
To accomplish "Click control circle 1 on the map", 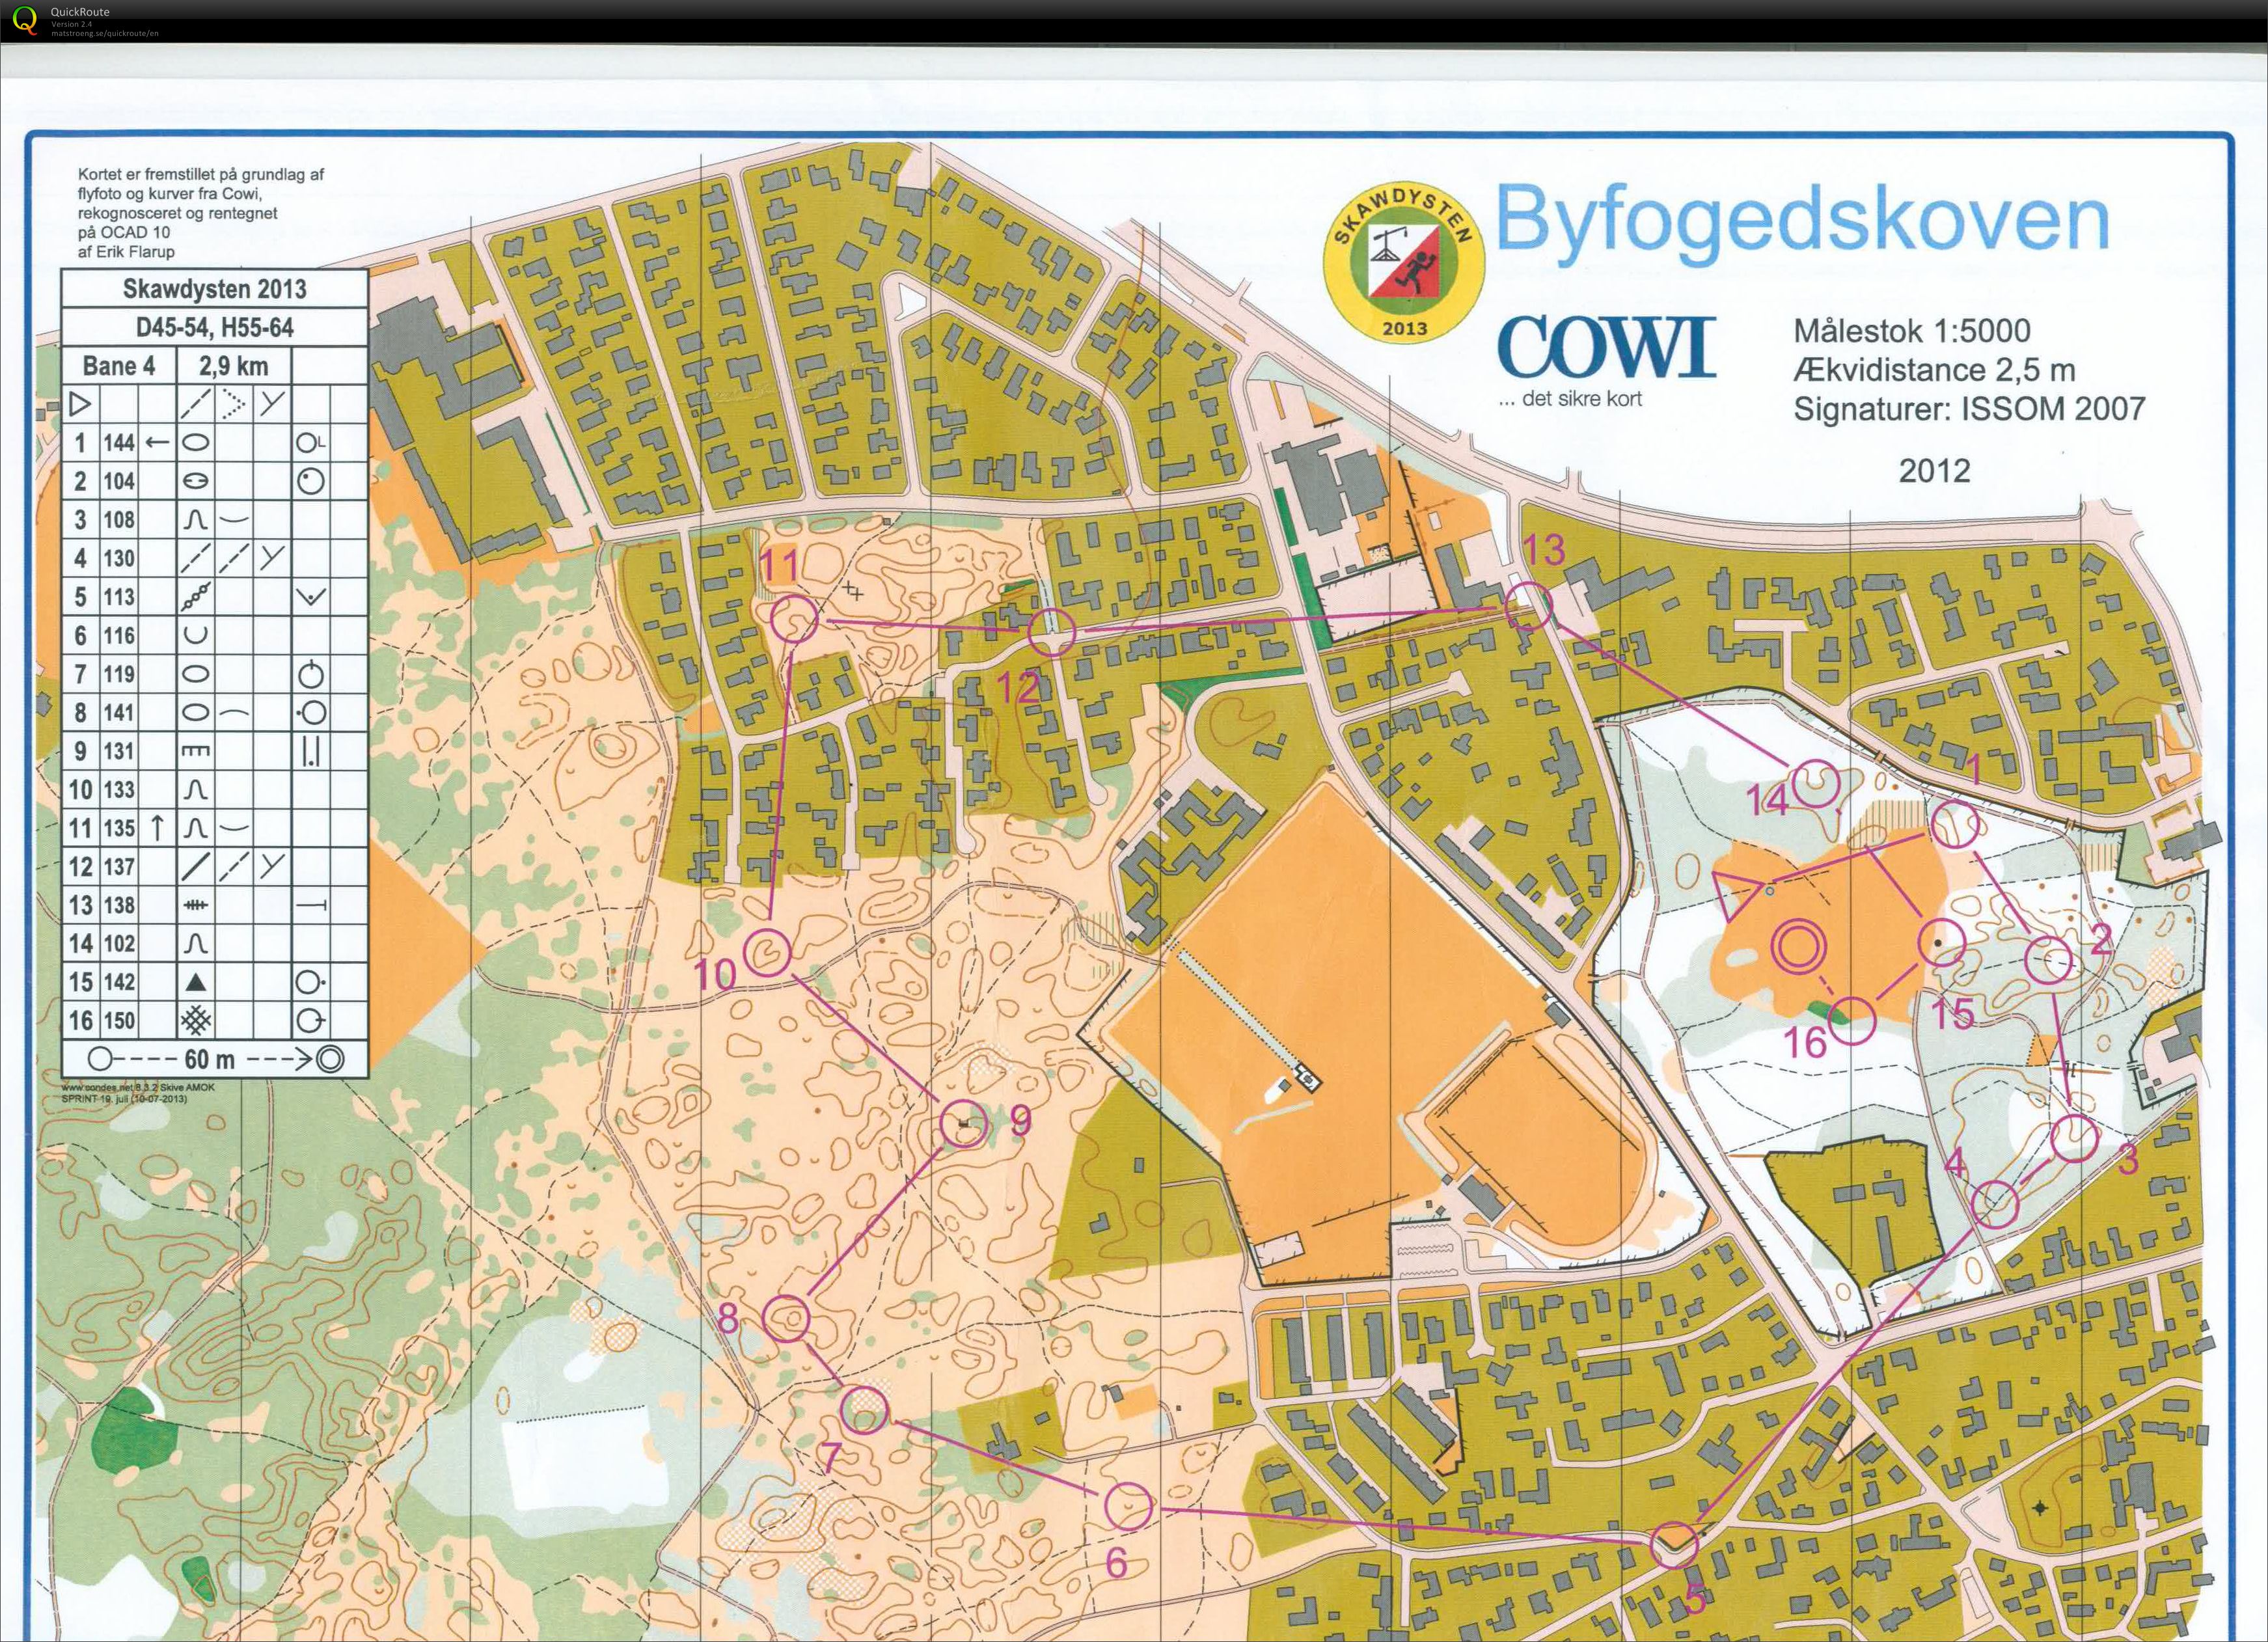I will pos(1954,825).
